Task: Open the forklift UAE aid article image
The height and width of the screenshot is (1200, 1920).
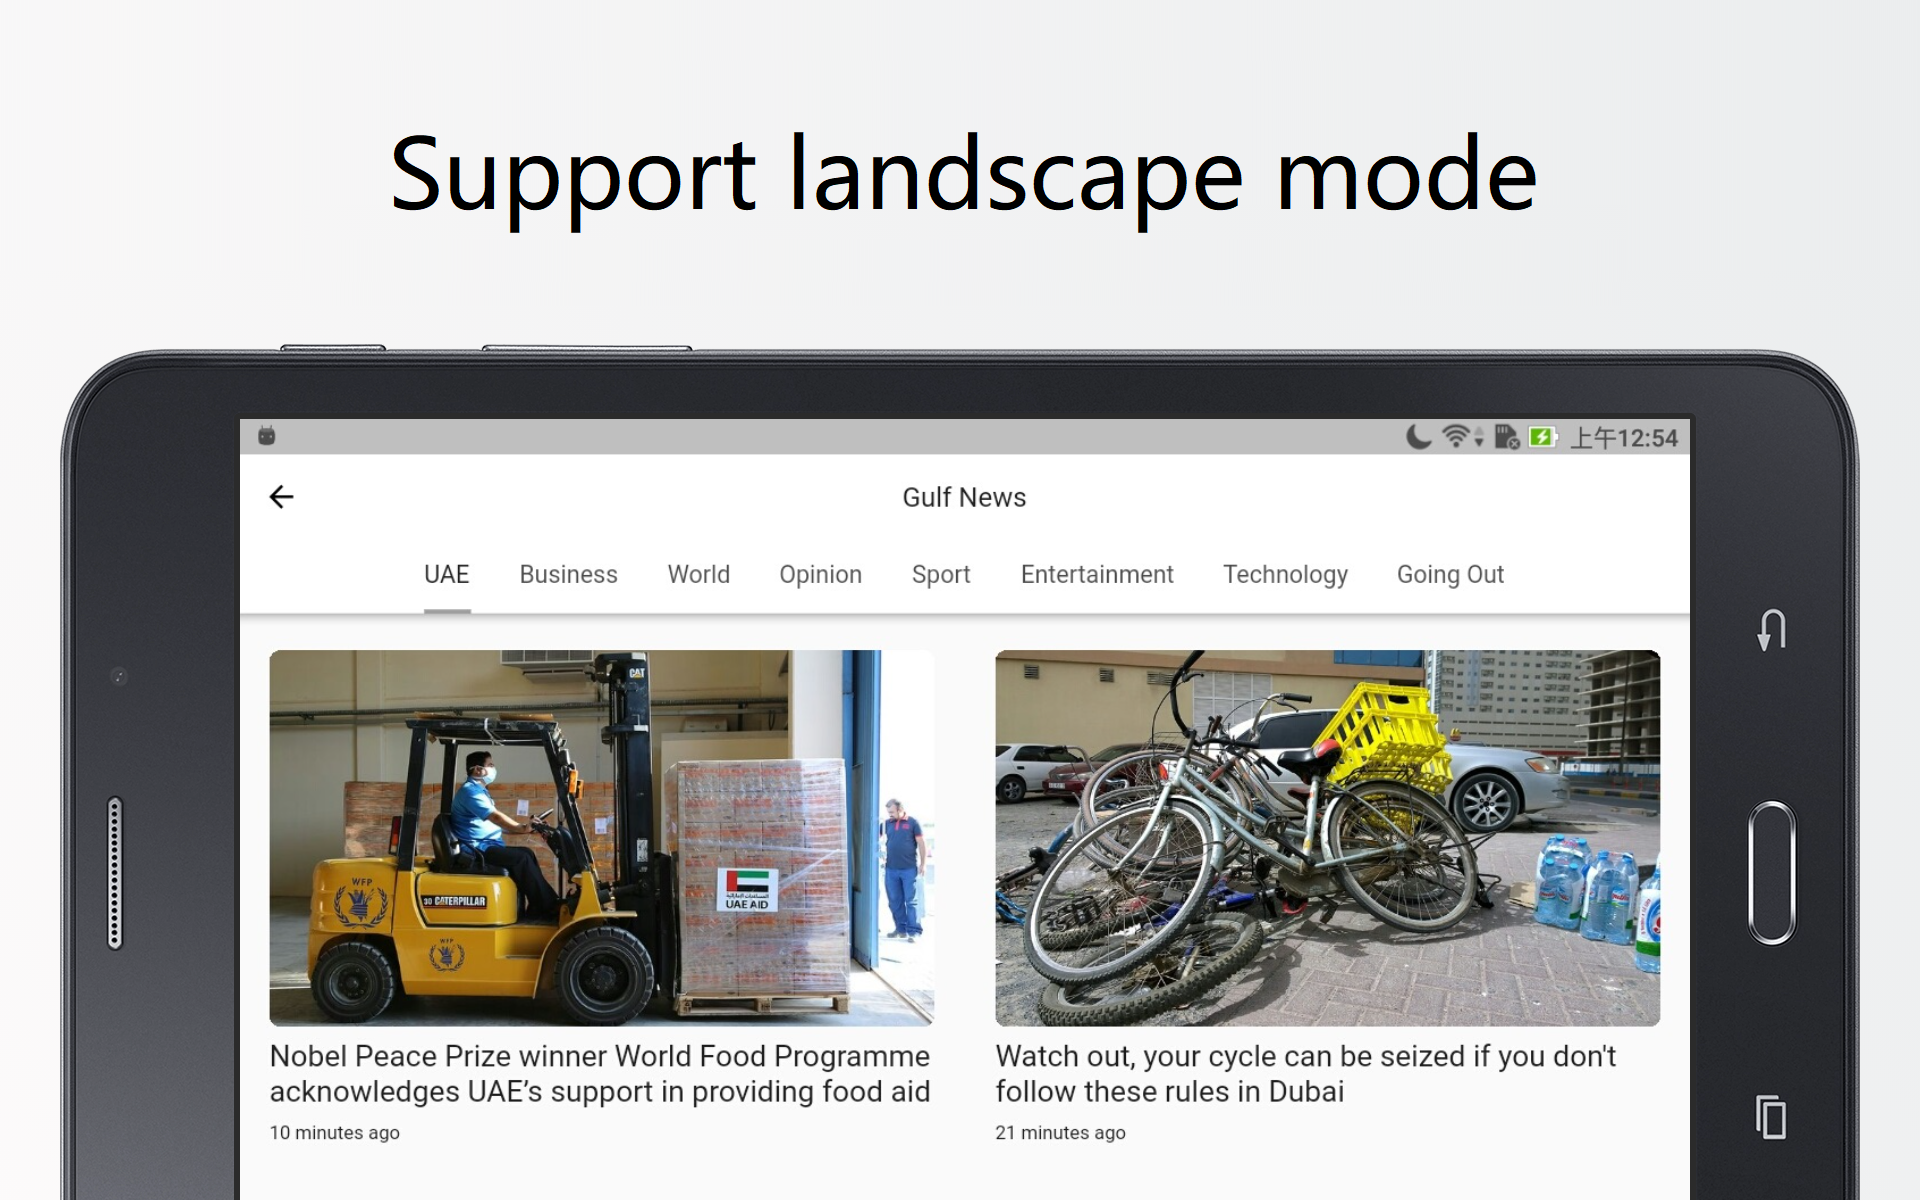Action: click(x=601, y=838)
